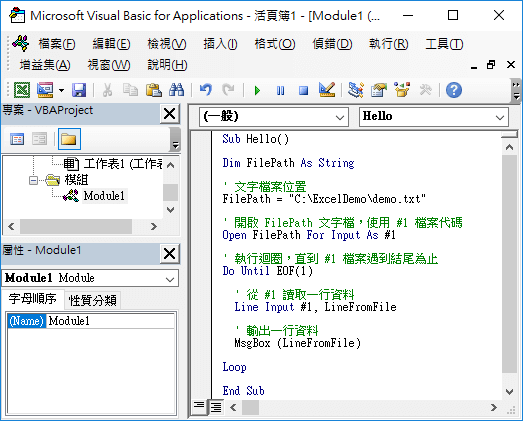Switch to the 性質分類 tab
This screenshot has height=421, width=523.
click(x=92, y=300)
